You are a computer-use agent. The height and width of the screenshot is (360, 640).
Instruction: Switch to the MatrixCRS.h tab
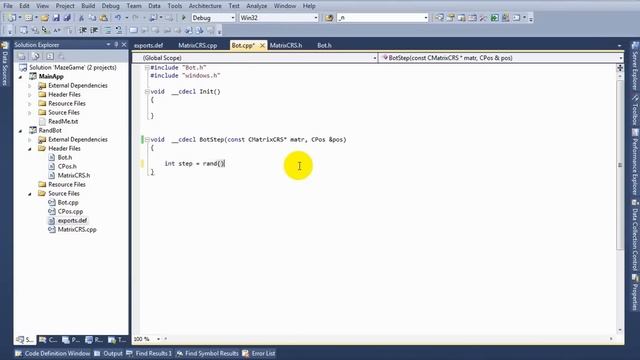(x=286, y=45)
